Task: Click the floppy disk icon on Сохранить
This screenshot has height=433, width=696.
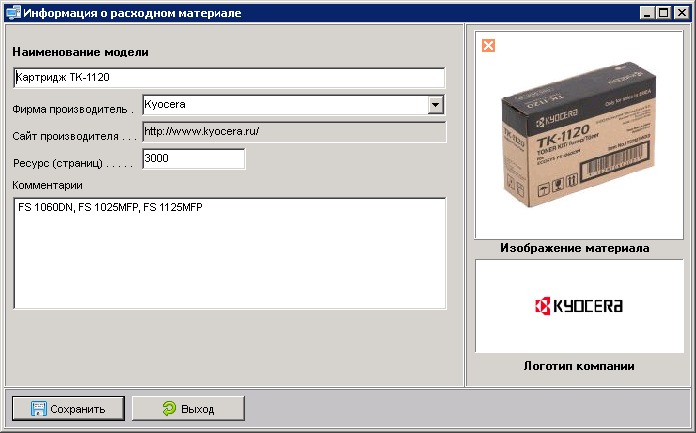Action: coord(39,409)
